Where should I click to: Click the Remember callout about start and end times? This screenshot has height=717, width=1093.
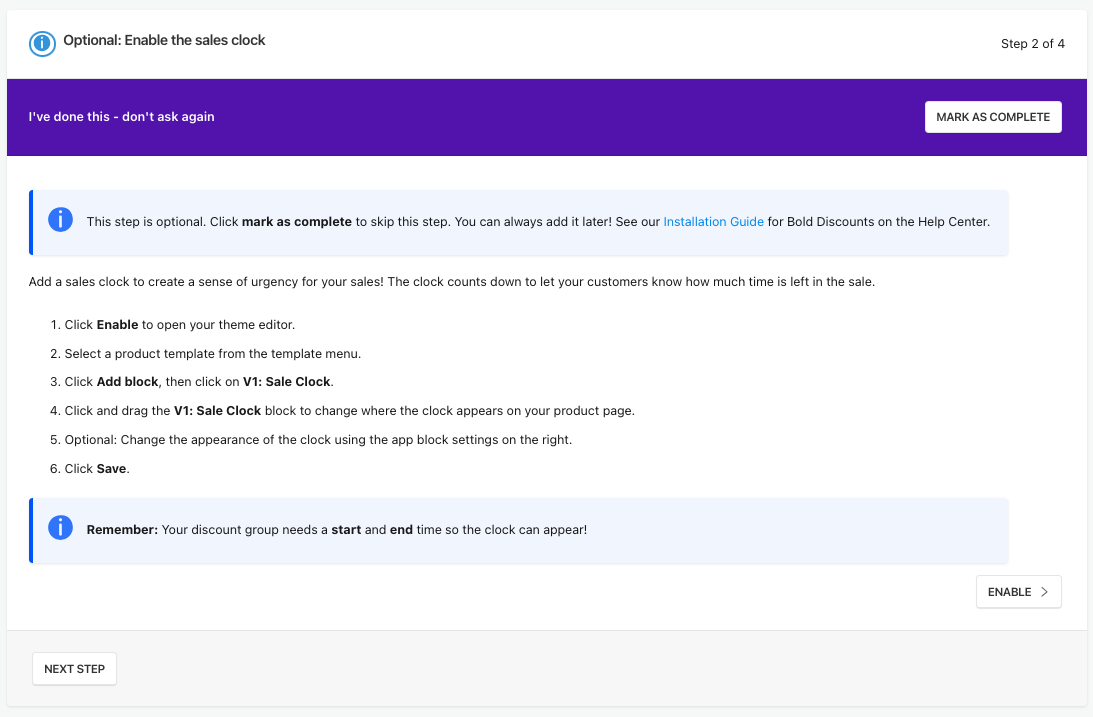pos(520,529)
